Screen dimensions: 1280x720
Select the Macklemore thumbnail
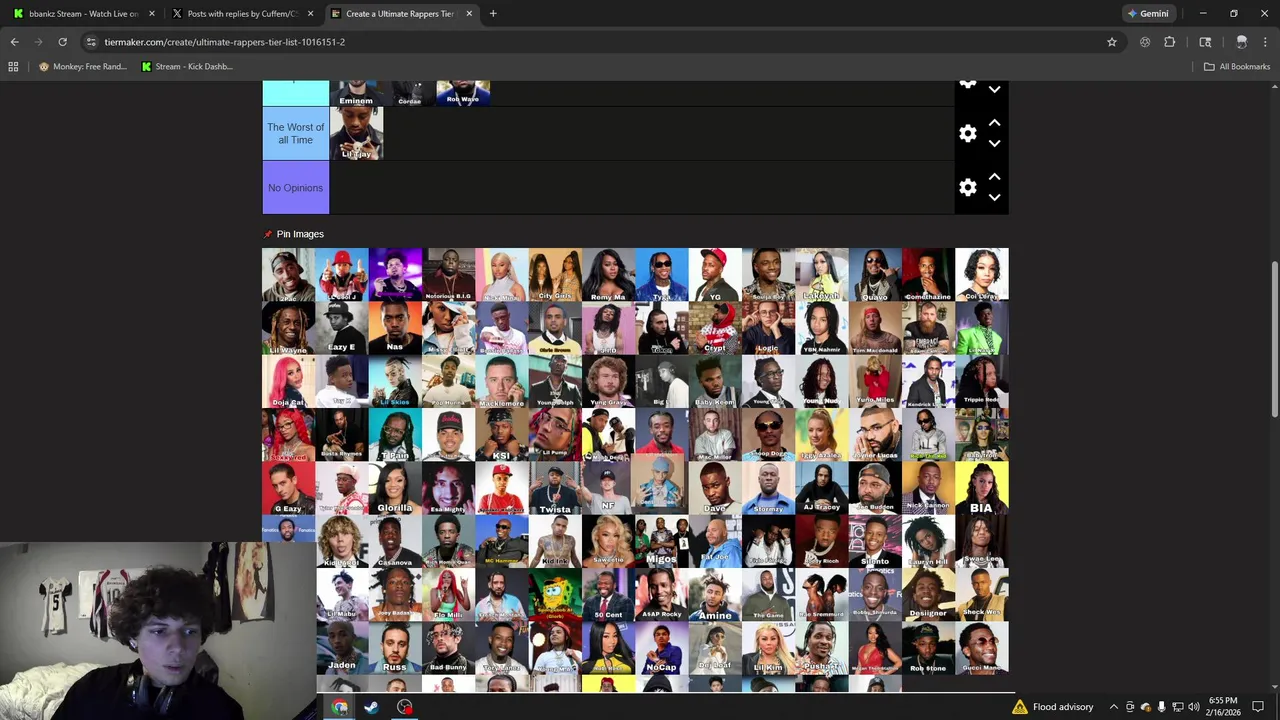coord(502,381)
